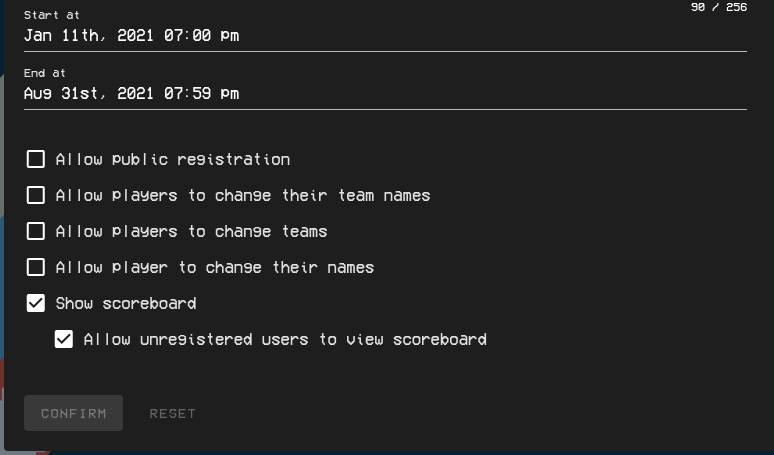Open the Start at date field
The width and height of the screenshot is (774, 455).
tap(385, 35)
